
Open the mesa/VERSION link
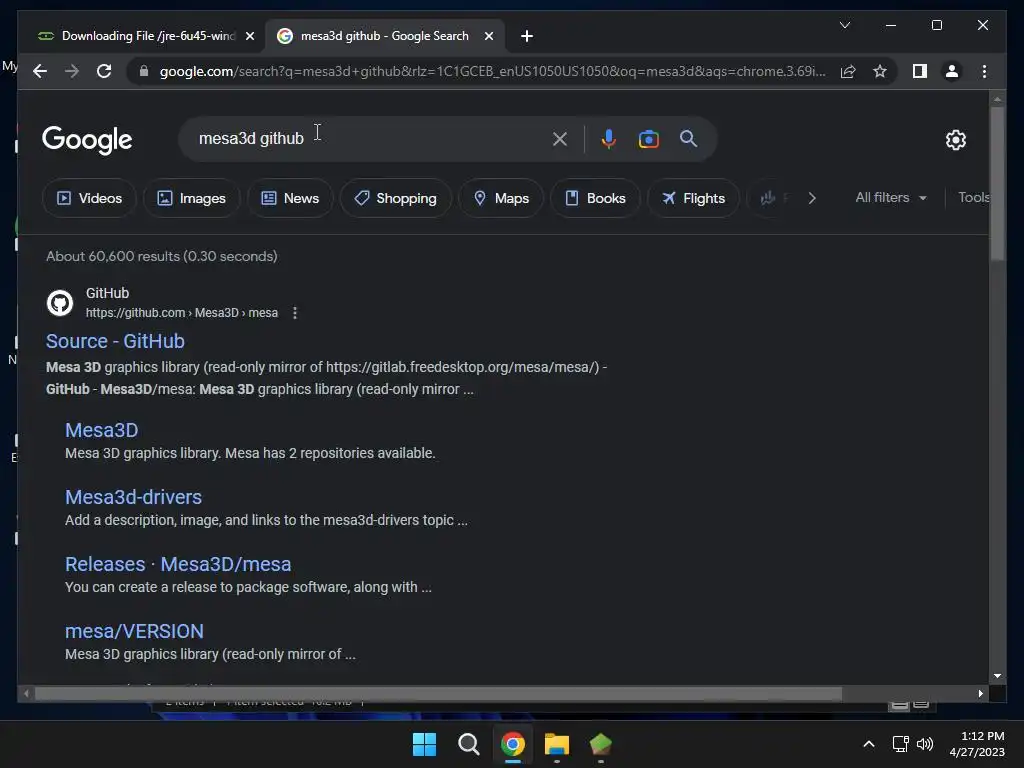(134, 632)
